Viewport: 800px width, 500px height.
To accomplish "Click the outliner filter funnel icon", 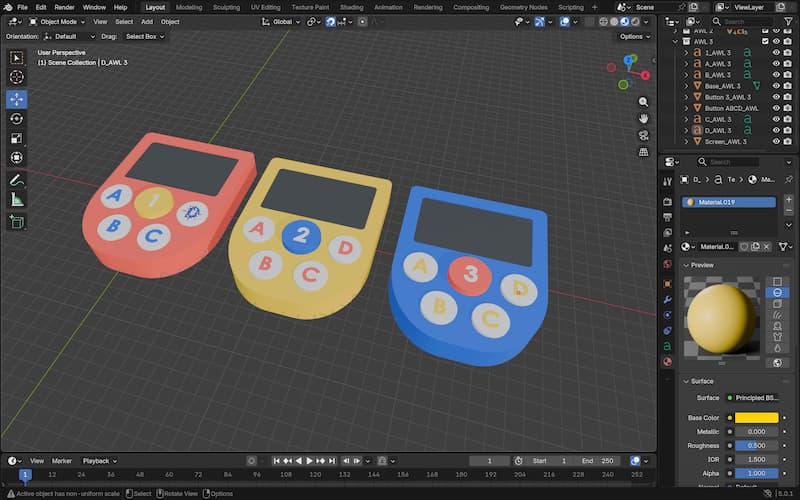I will pos(788,21).
